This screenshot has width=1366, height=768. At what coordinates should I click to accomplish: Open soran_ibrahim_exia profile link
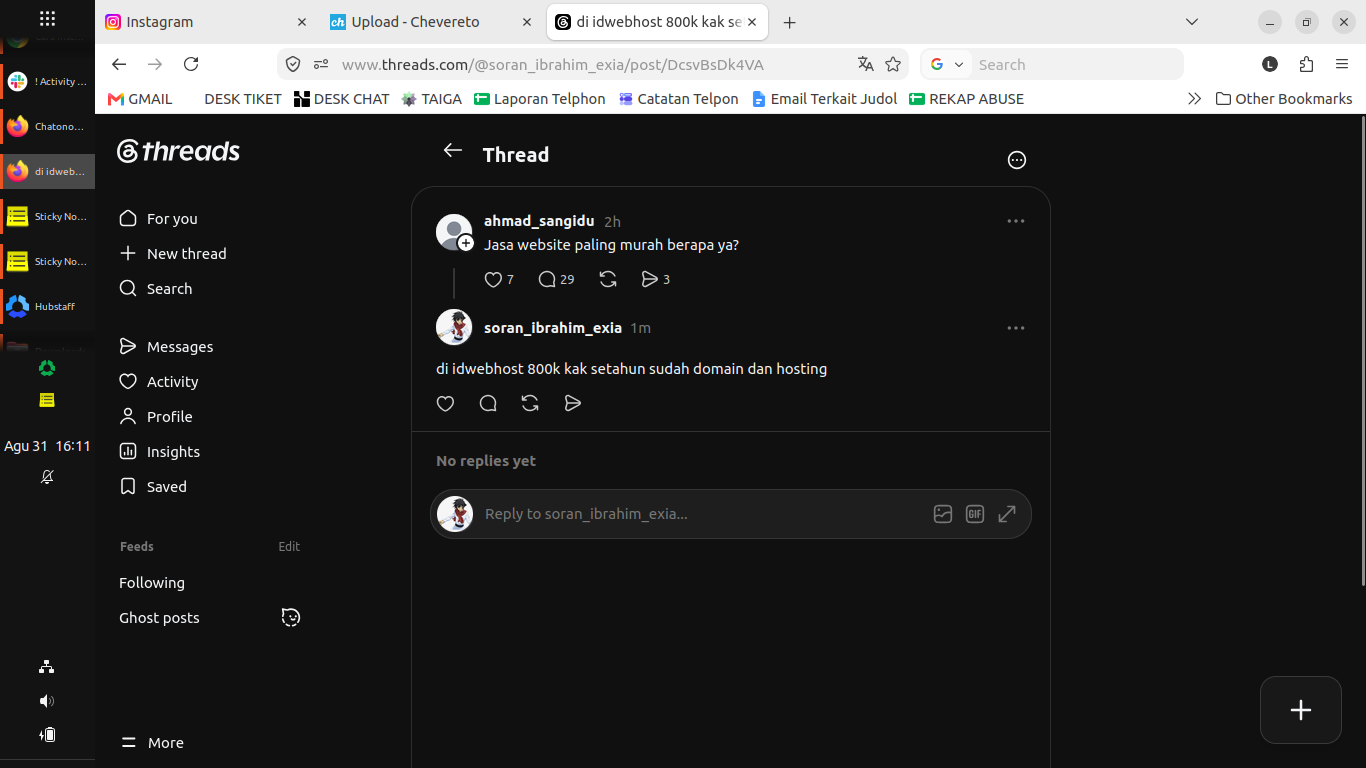(x=553, y=328)
